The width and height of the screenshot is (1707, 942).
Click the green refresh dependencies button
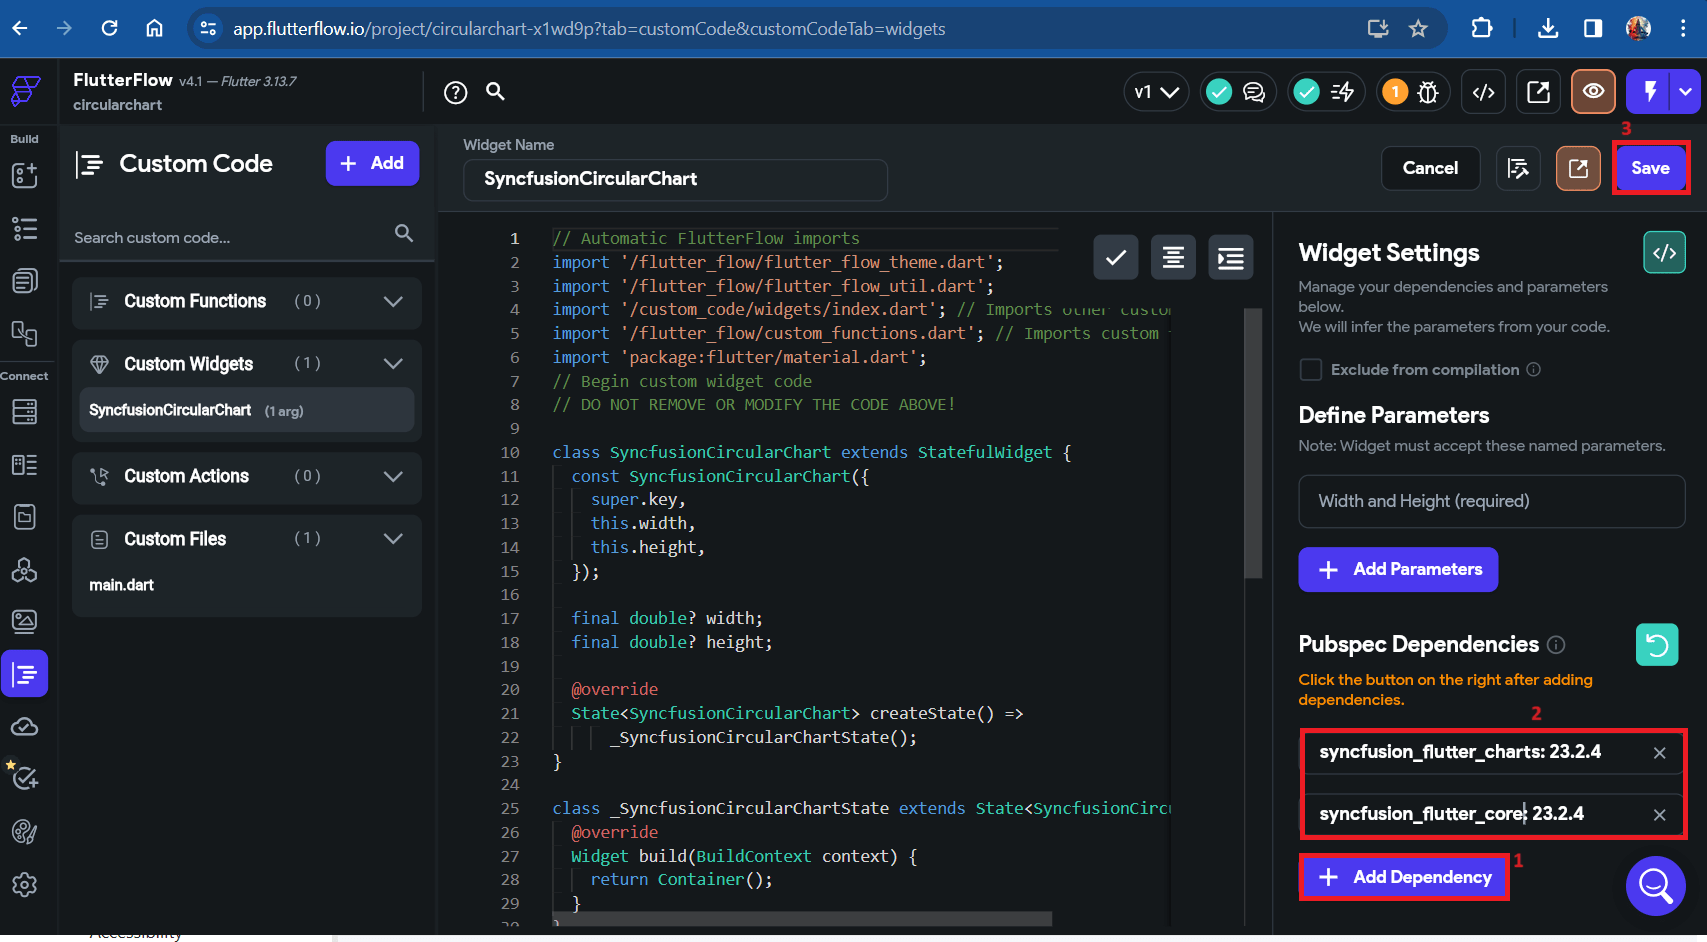click(1657, 645)
